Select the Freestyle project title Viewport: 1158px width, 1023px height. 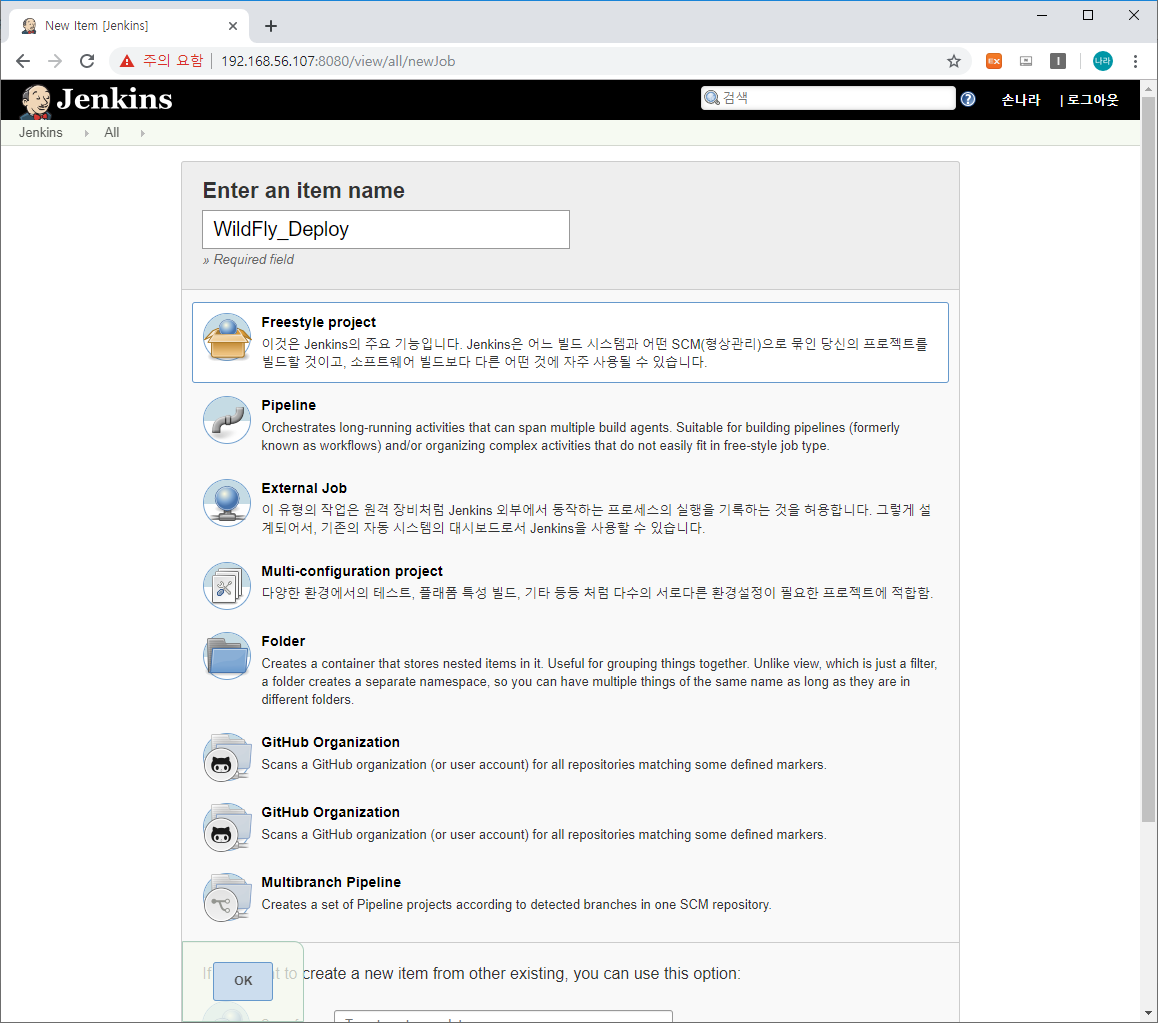point(318,322)
